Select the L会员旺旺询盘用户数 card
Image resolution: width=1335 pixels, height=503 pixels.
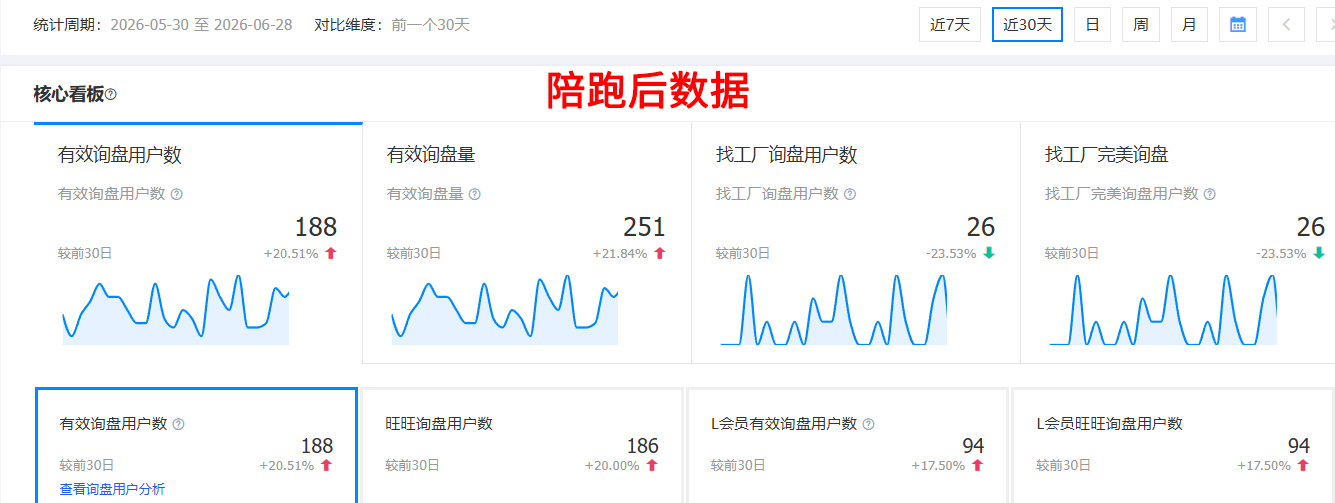pyautogui.click(x=1173, y=446)
